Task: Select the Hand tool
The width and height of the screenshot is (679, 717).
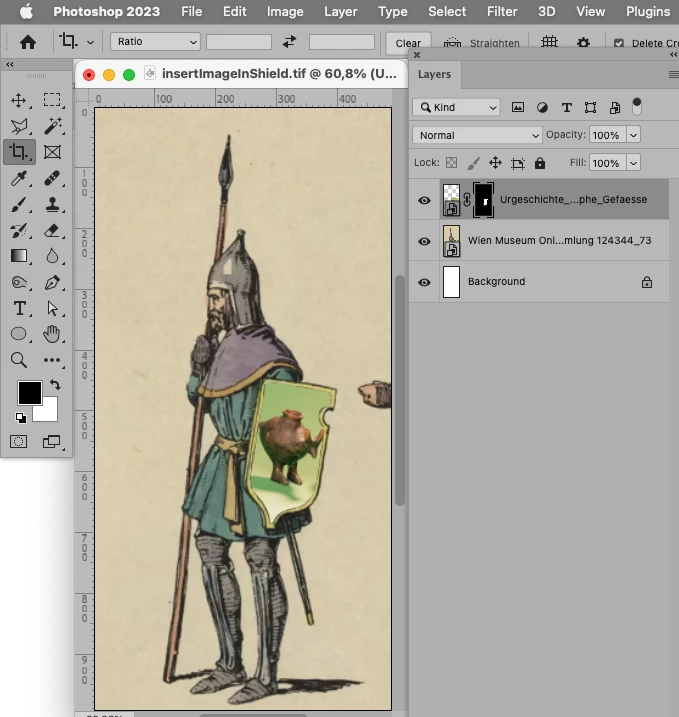Action: [x=52, y=334]
